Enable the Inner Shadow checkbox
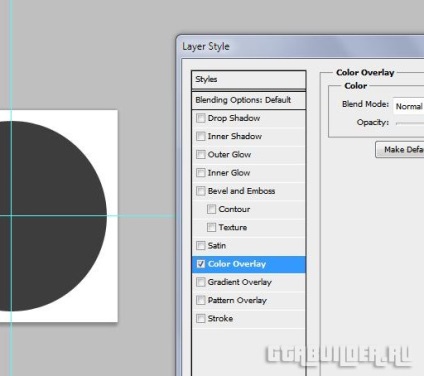Image resolution: width=424 pixels, height=376 pixels. pyautogui.click(x=201, y=136)
